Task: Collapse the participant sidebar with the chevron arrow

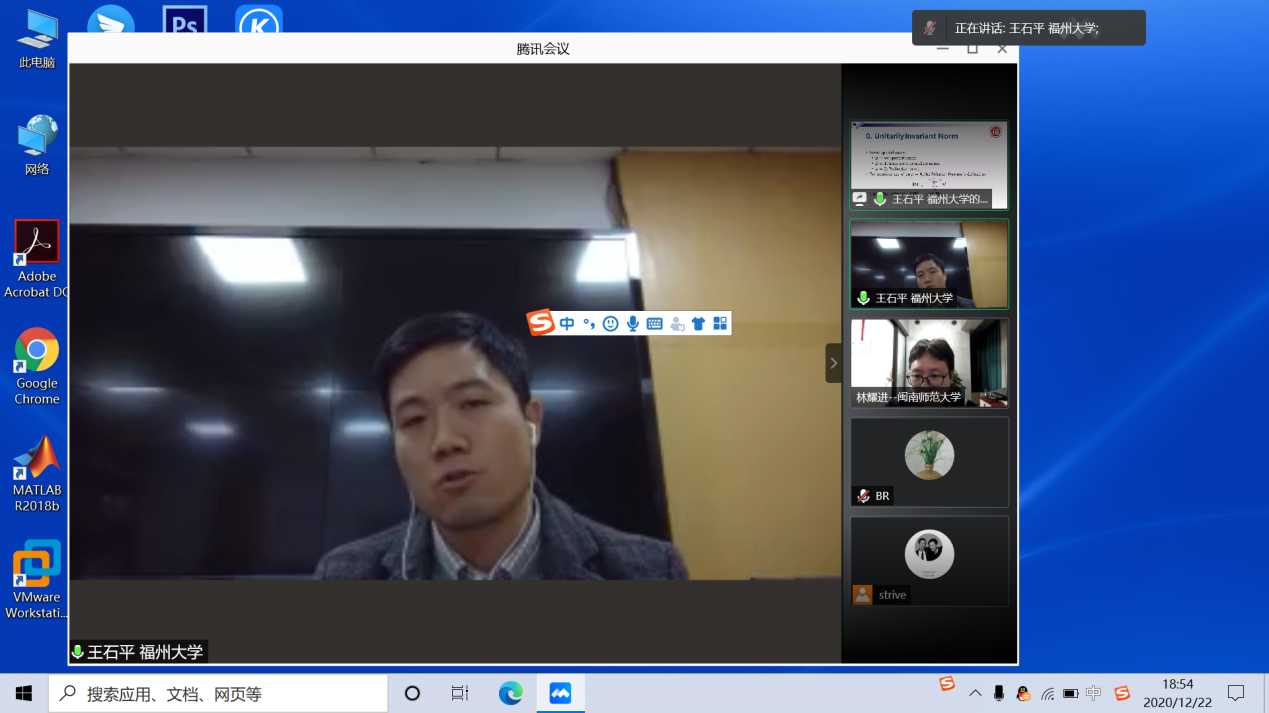Action: pyautogui.click(x=833, y=363)
